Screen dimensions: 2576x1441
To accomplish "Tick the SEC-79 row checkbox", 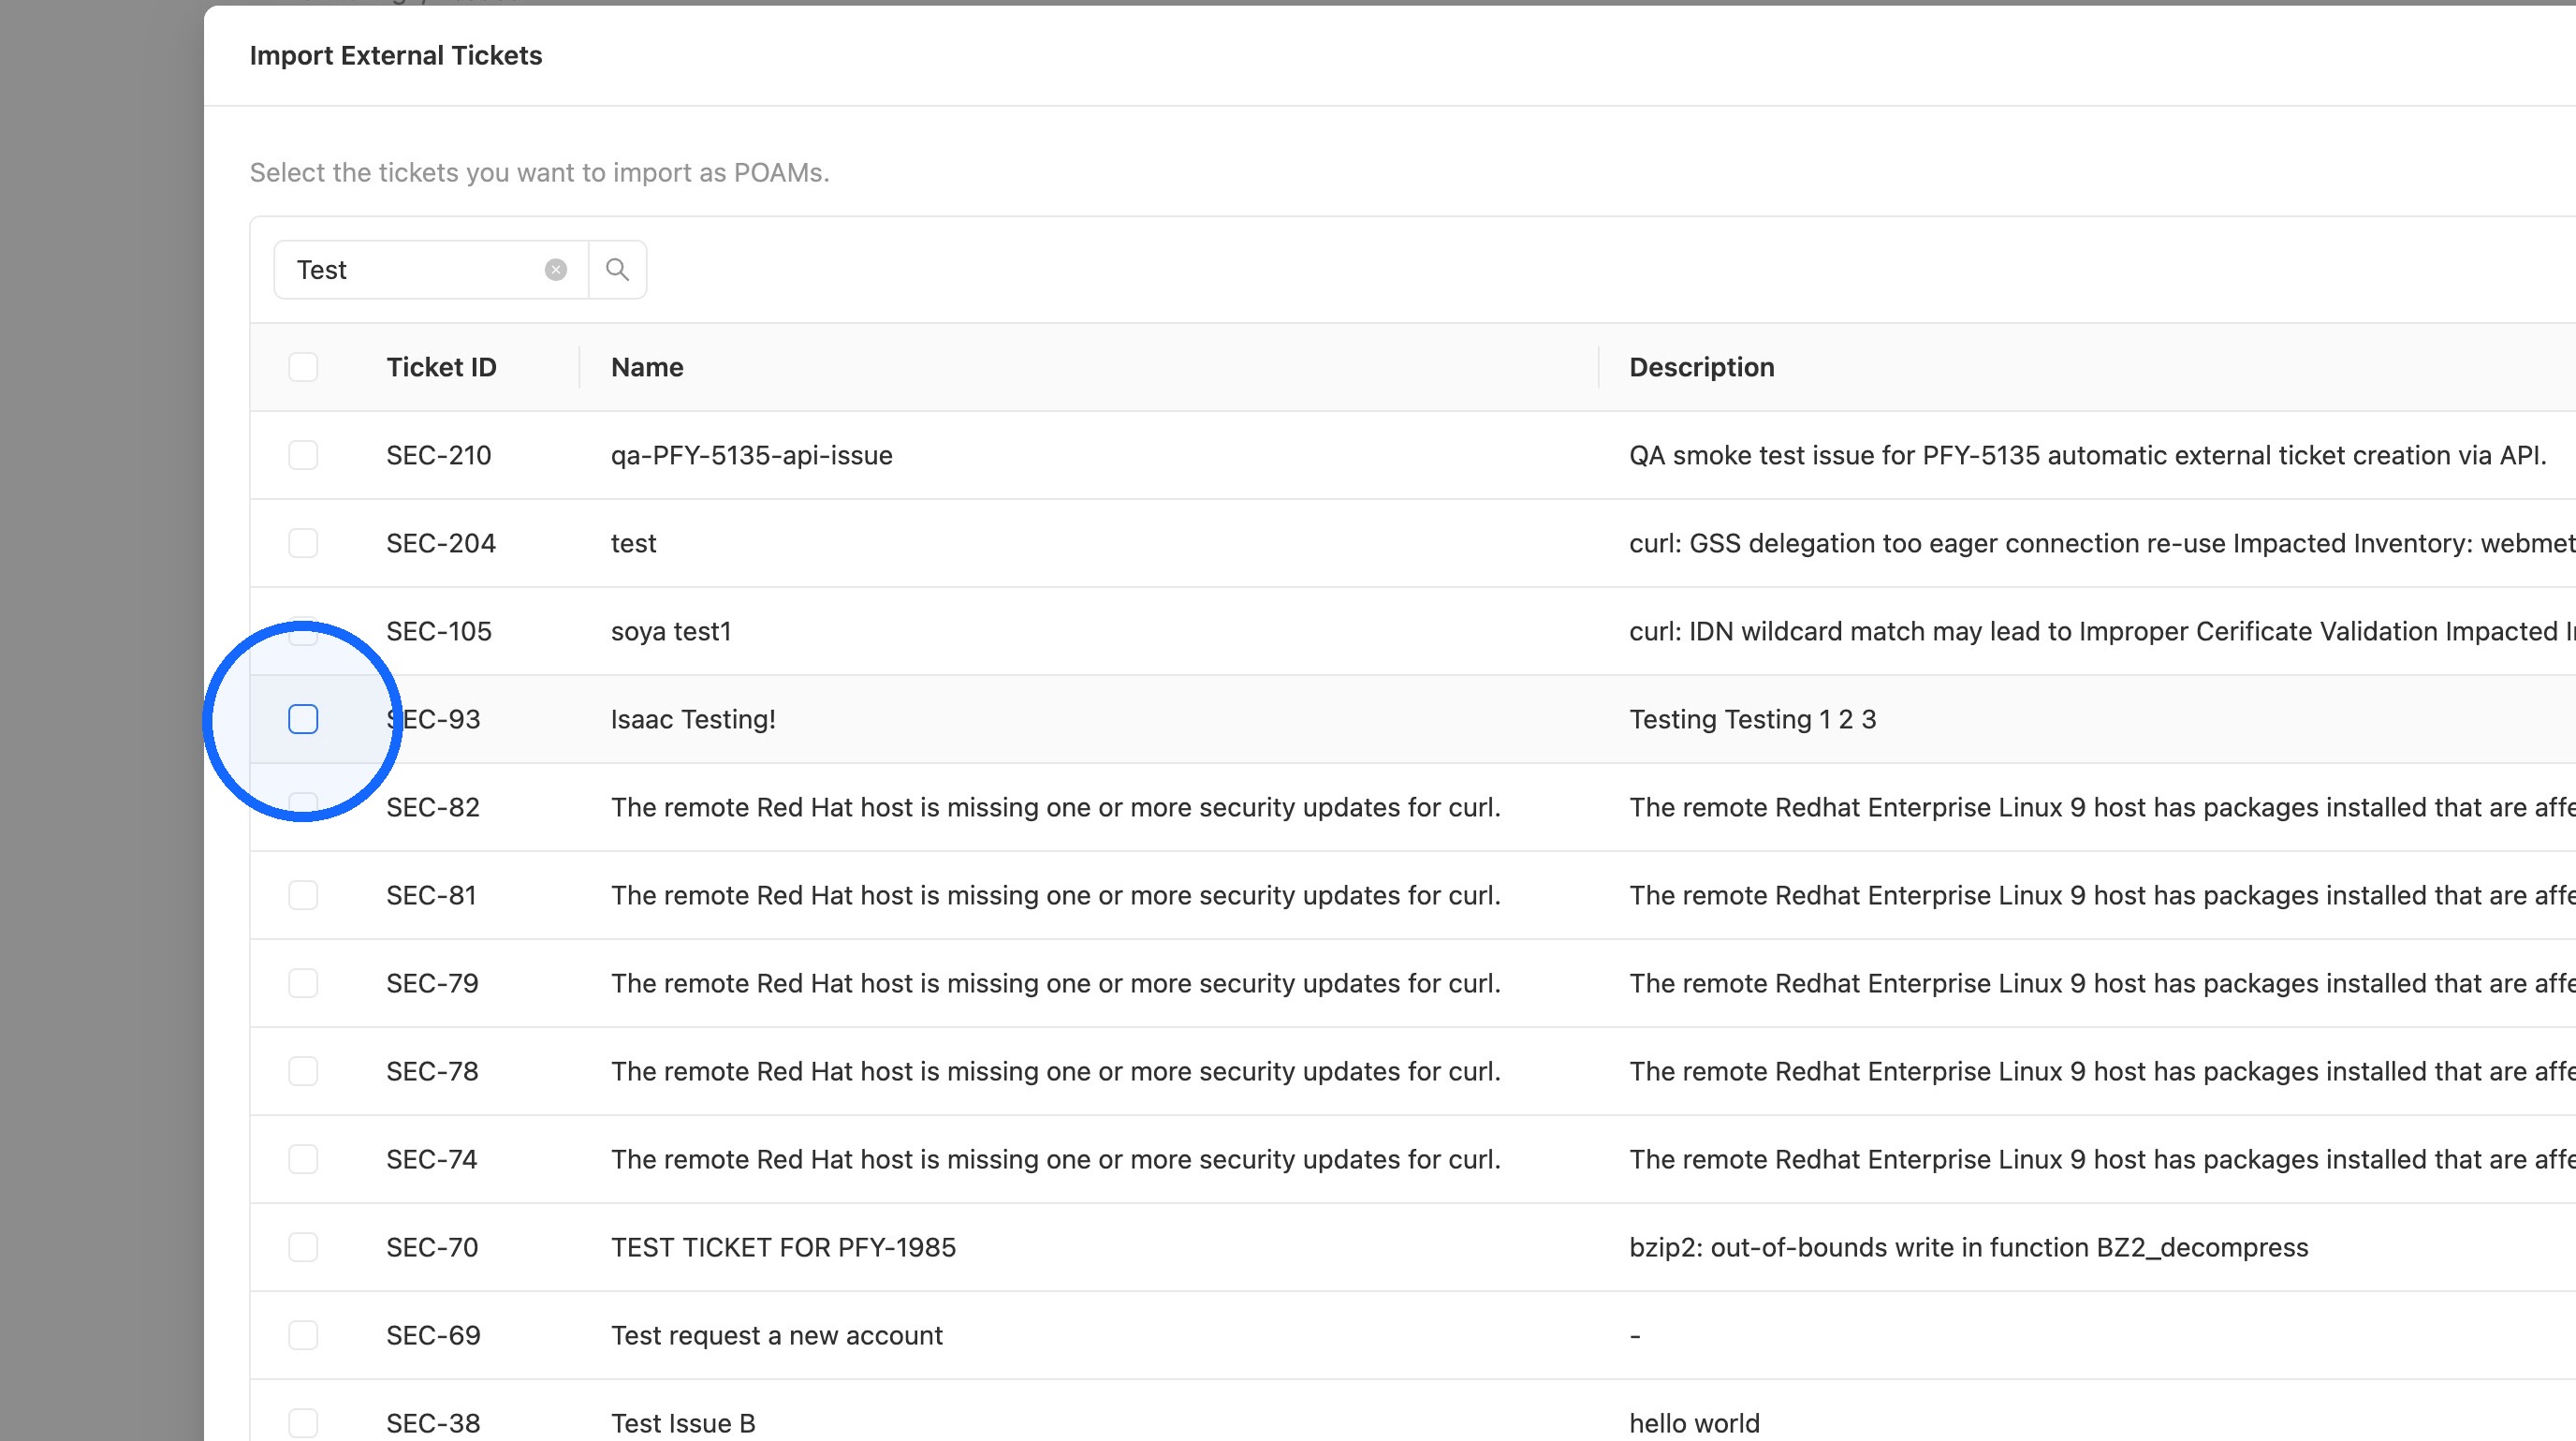I will click(303, 983).
